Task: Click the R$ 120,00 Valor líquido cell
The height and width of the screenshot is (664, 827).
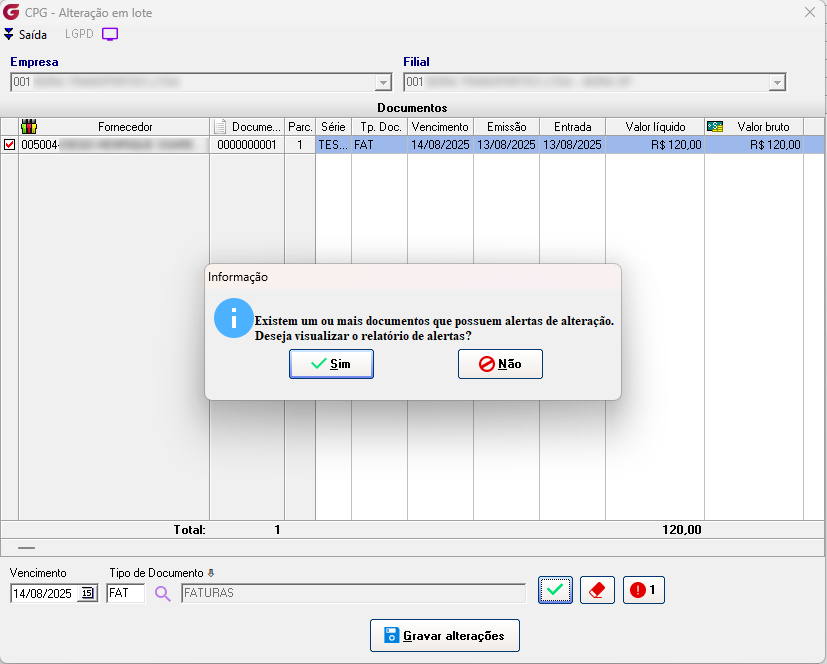Action: click(655, 145)
